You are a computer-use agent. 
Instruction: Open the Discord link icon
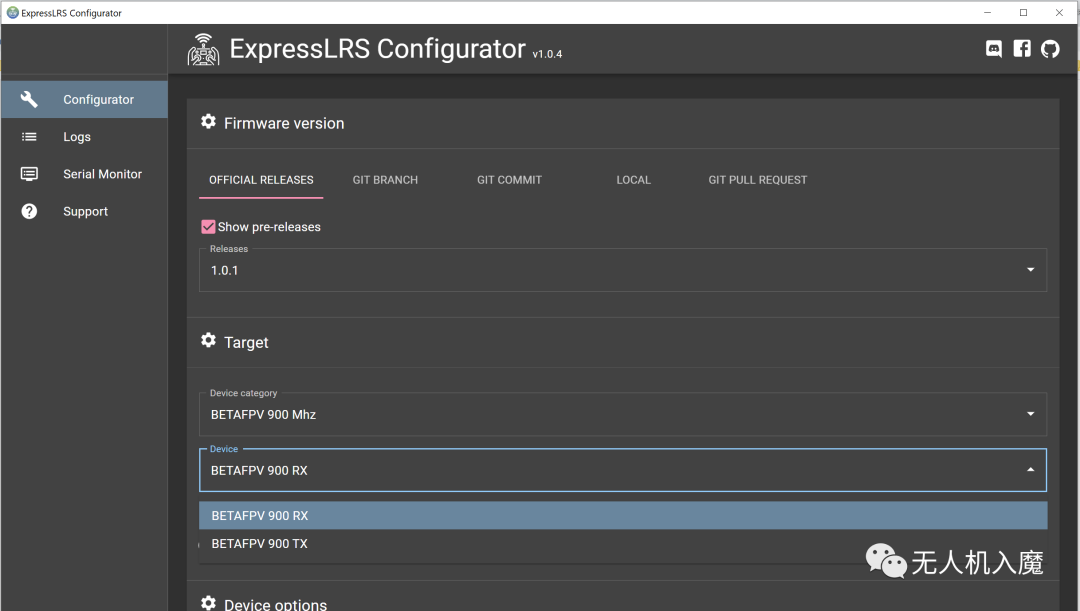(994, 49)
